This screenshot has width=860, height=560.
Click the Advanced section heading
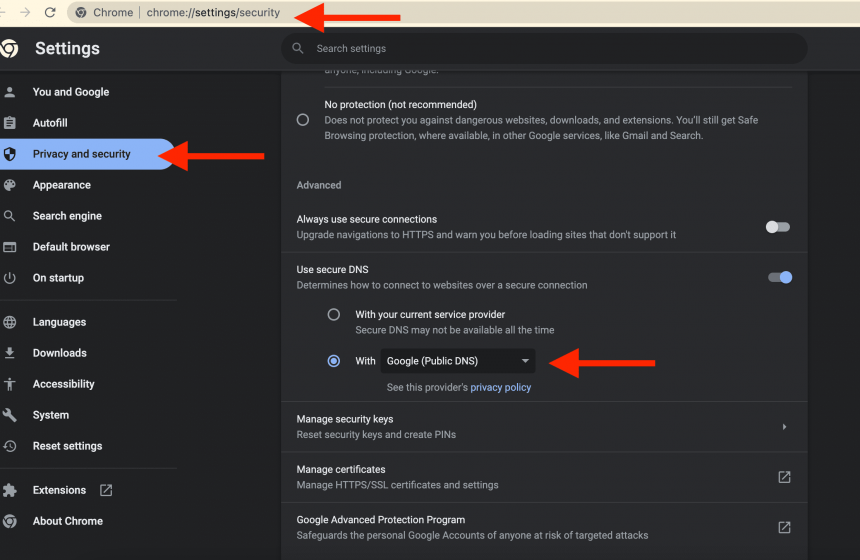[319, 185]
